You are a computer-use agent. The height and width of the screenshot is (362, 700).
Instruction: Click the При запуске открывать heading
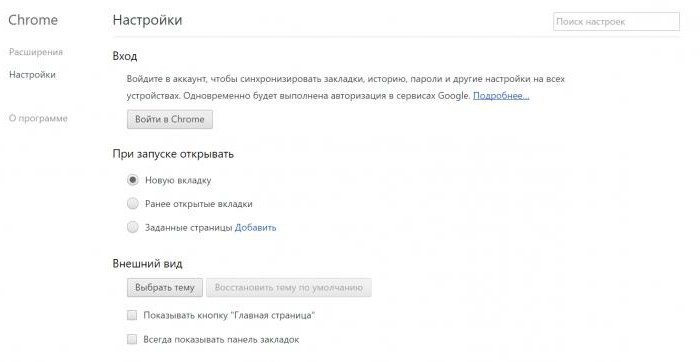point(173,154)
